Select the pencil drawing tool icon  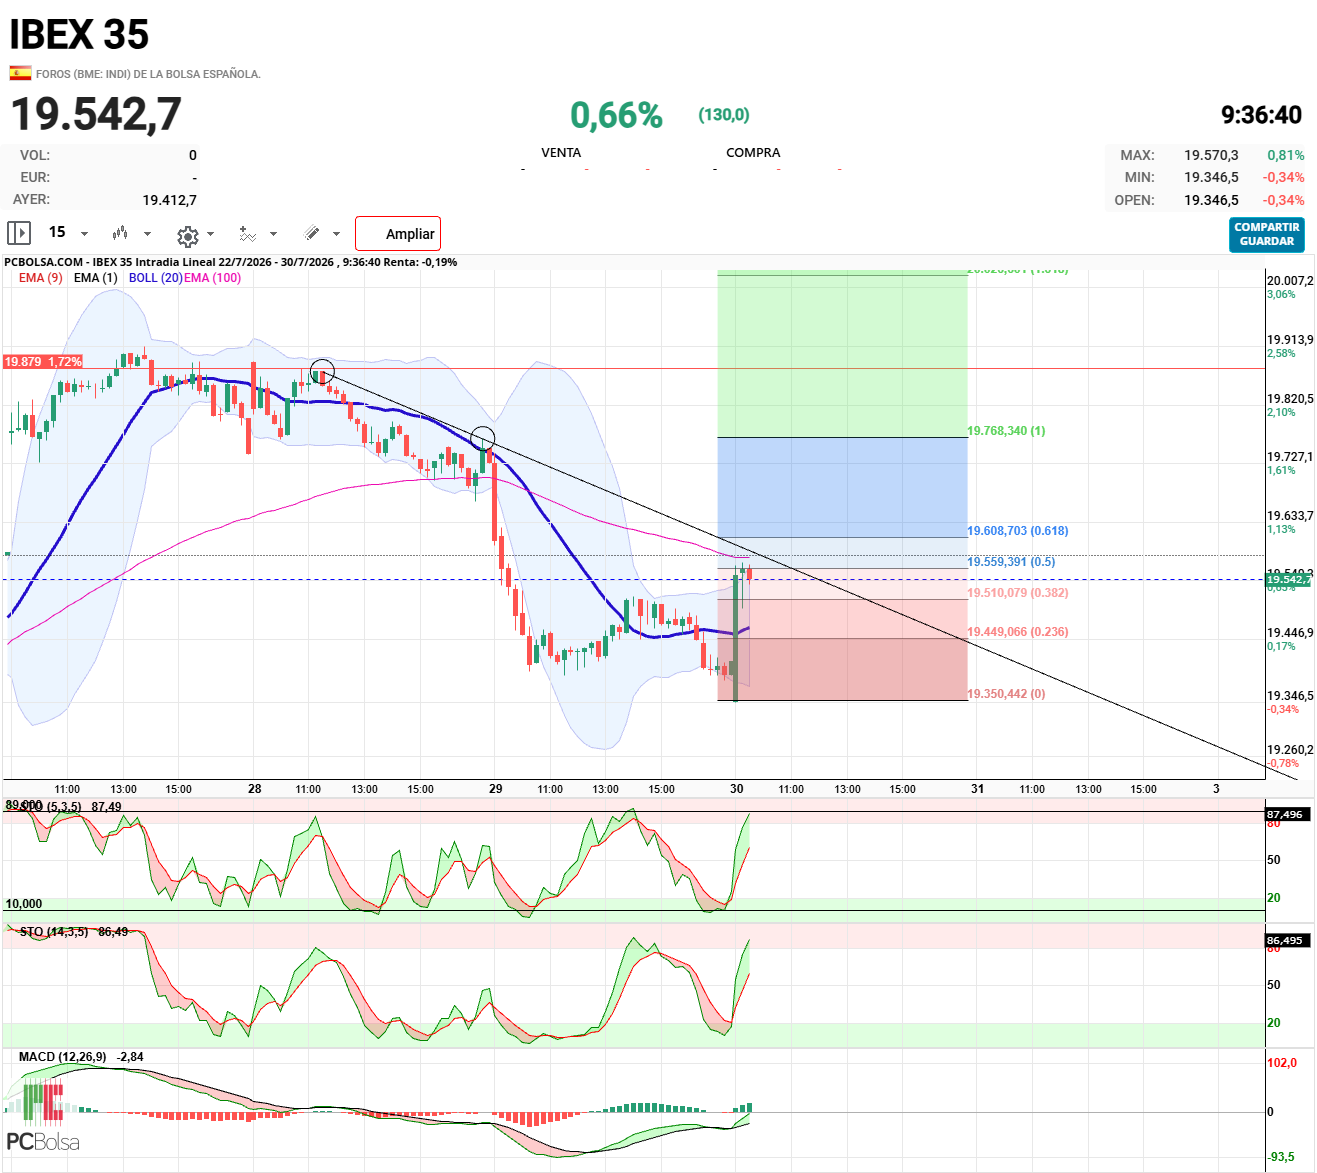(x=312, y=233)
